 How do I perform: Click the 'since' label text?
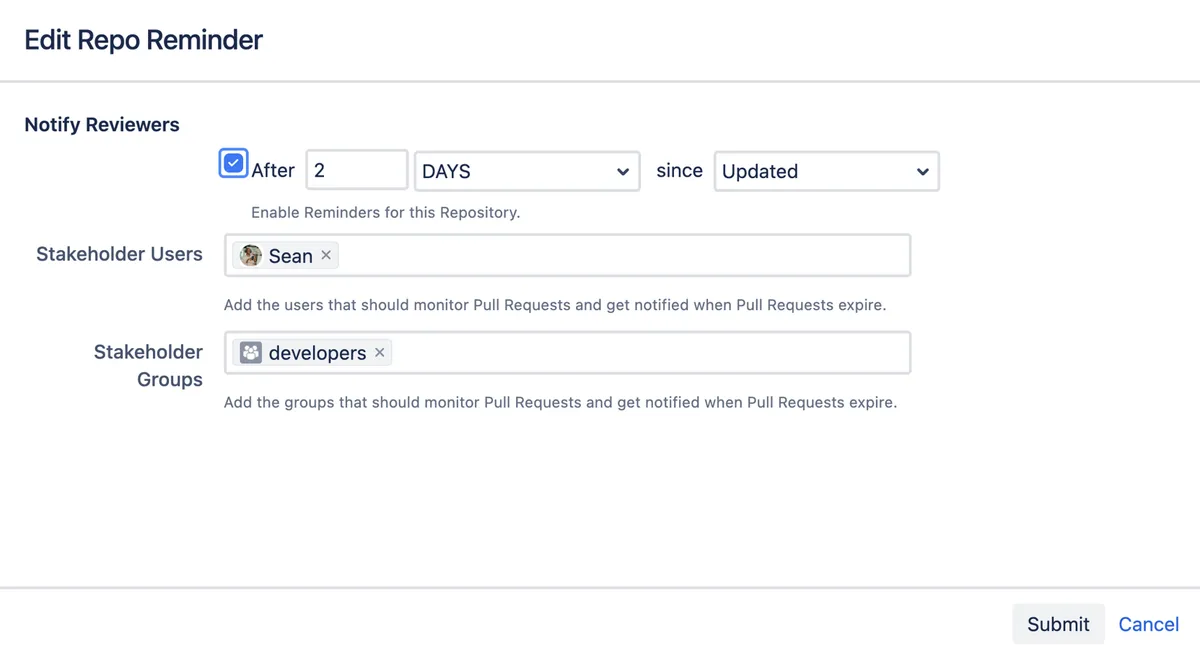coord(679,170)
